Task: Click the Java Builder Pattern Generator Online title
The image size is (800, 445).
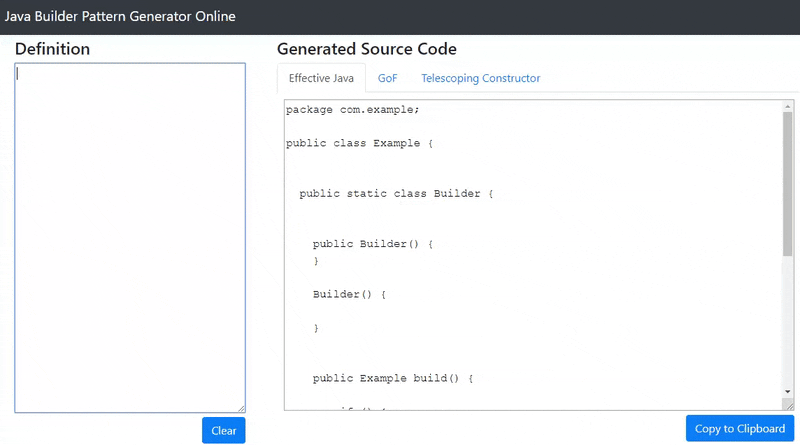Action: point(120,16)
